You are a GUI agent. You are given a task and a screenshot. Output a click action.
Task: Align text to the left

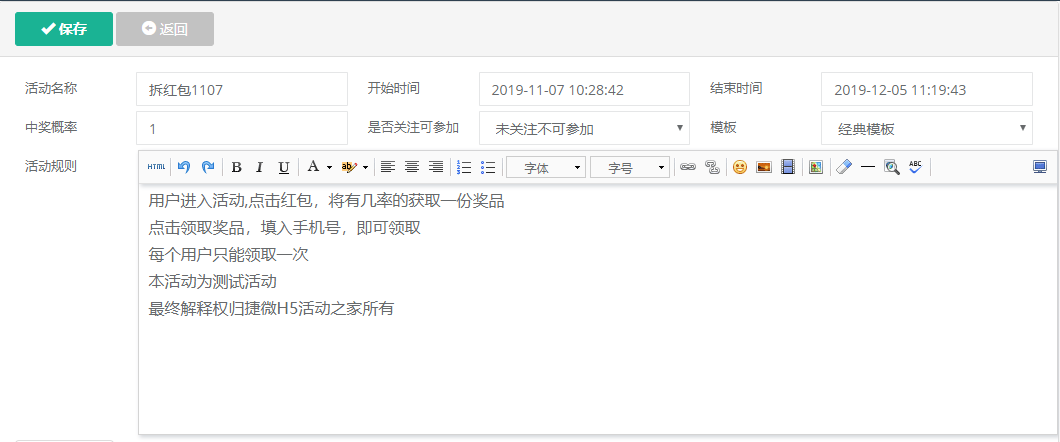[x=387, y=167]
